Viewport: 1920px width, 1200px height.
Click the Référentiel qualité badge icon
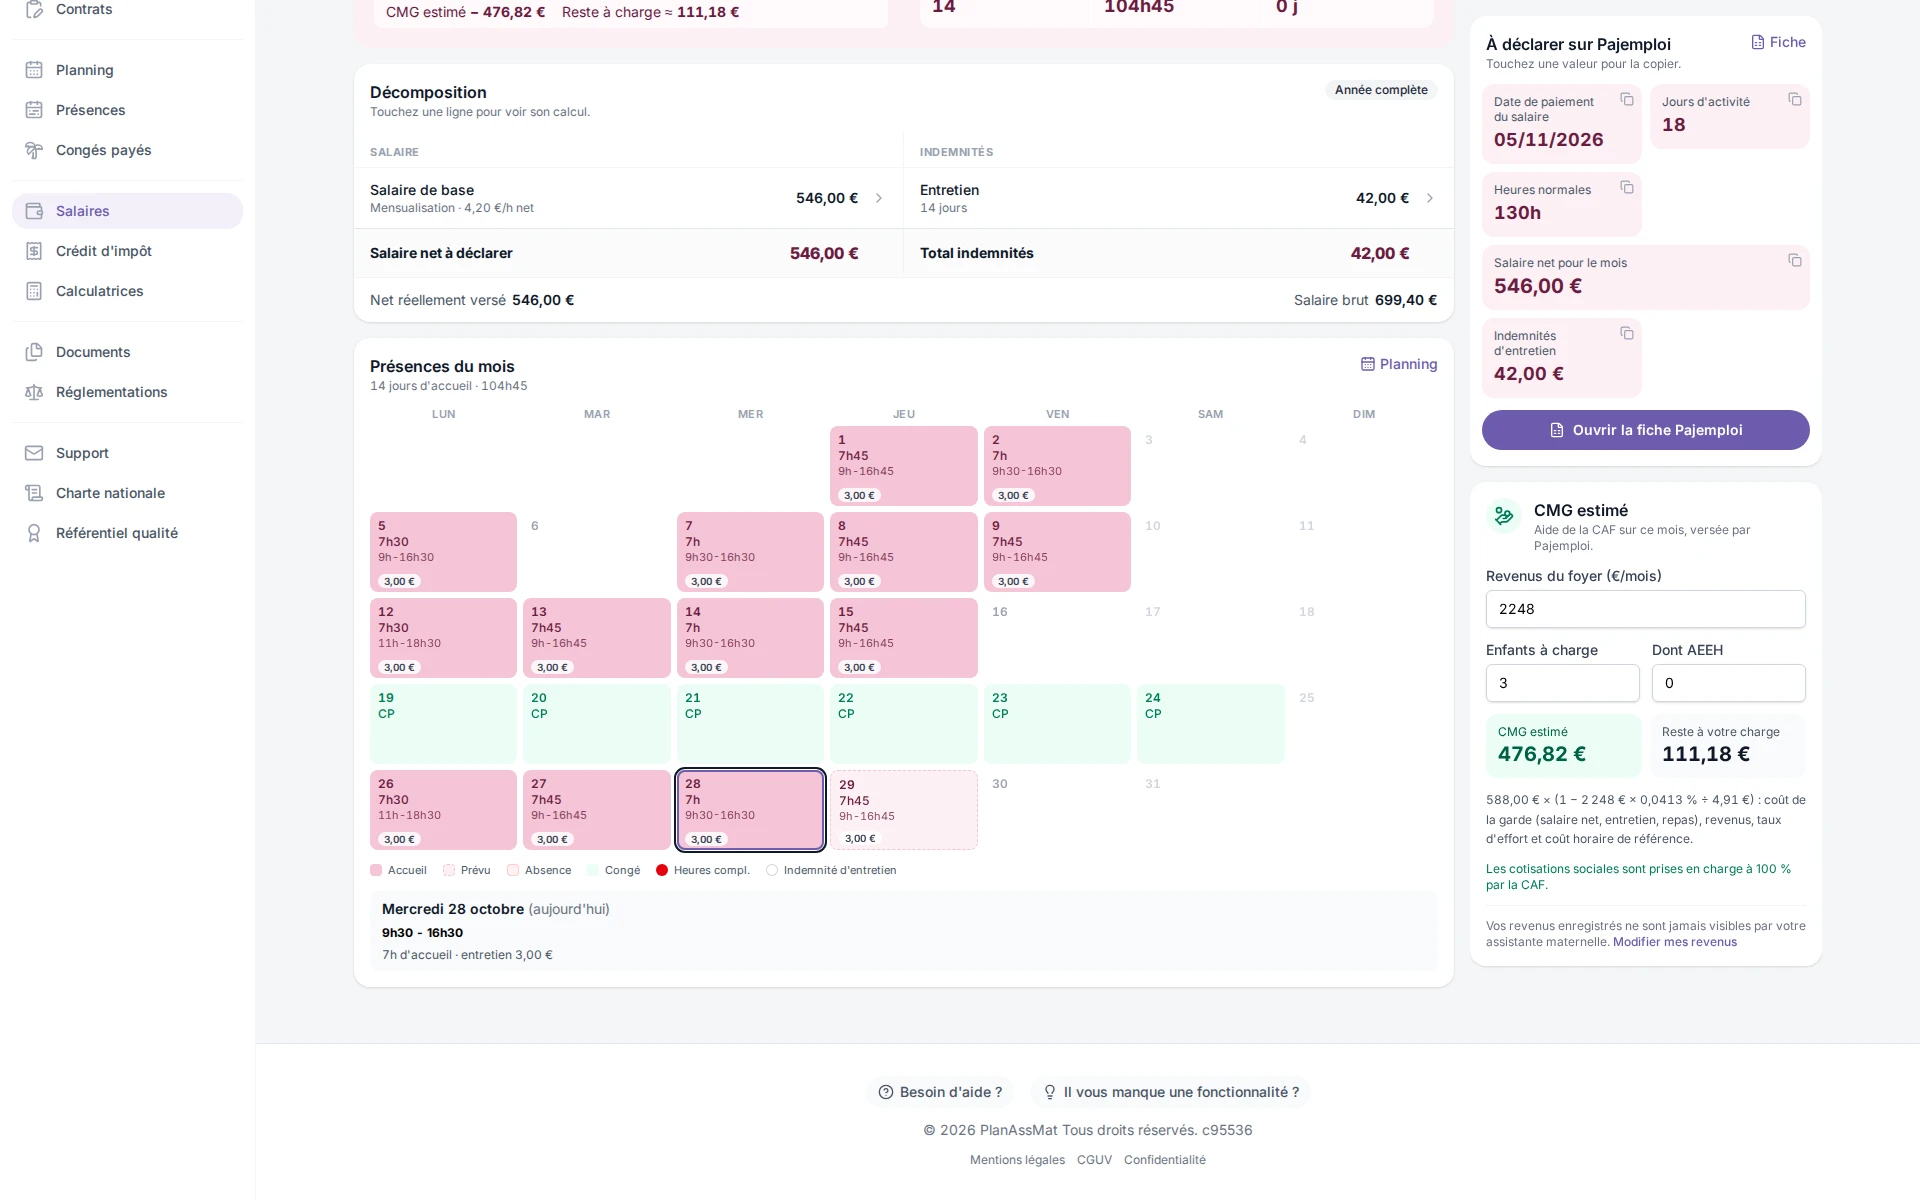34,533
